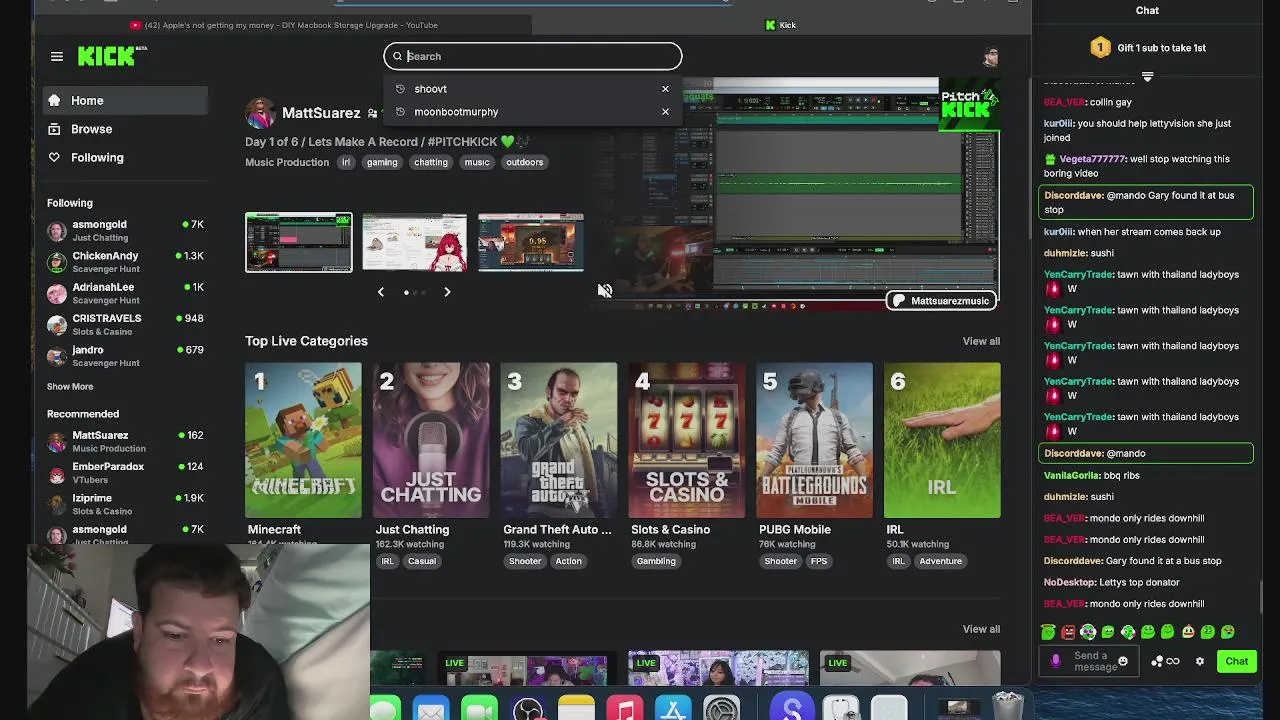
Task: Click MattSuarez featured stream avatar
Action: tap(260, 113)
